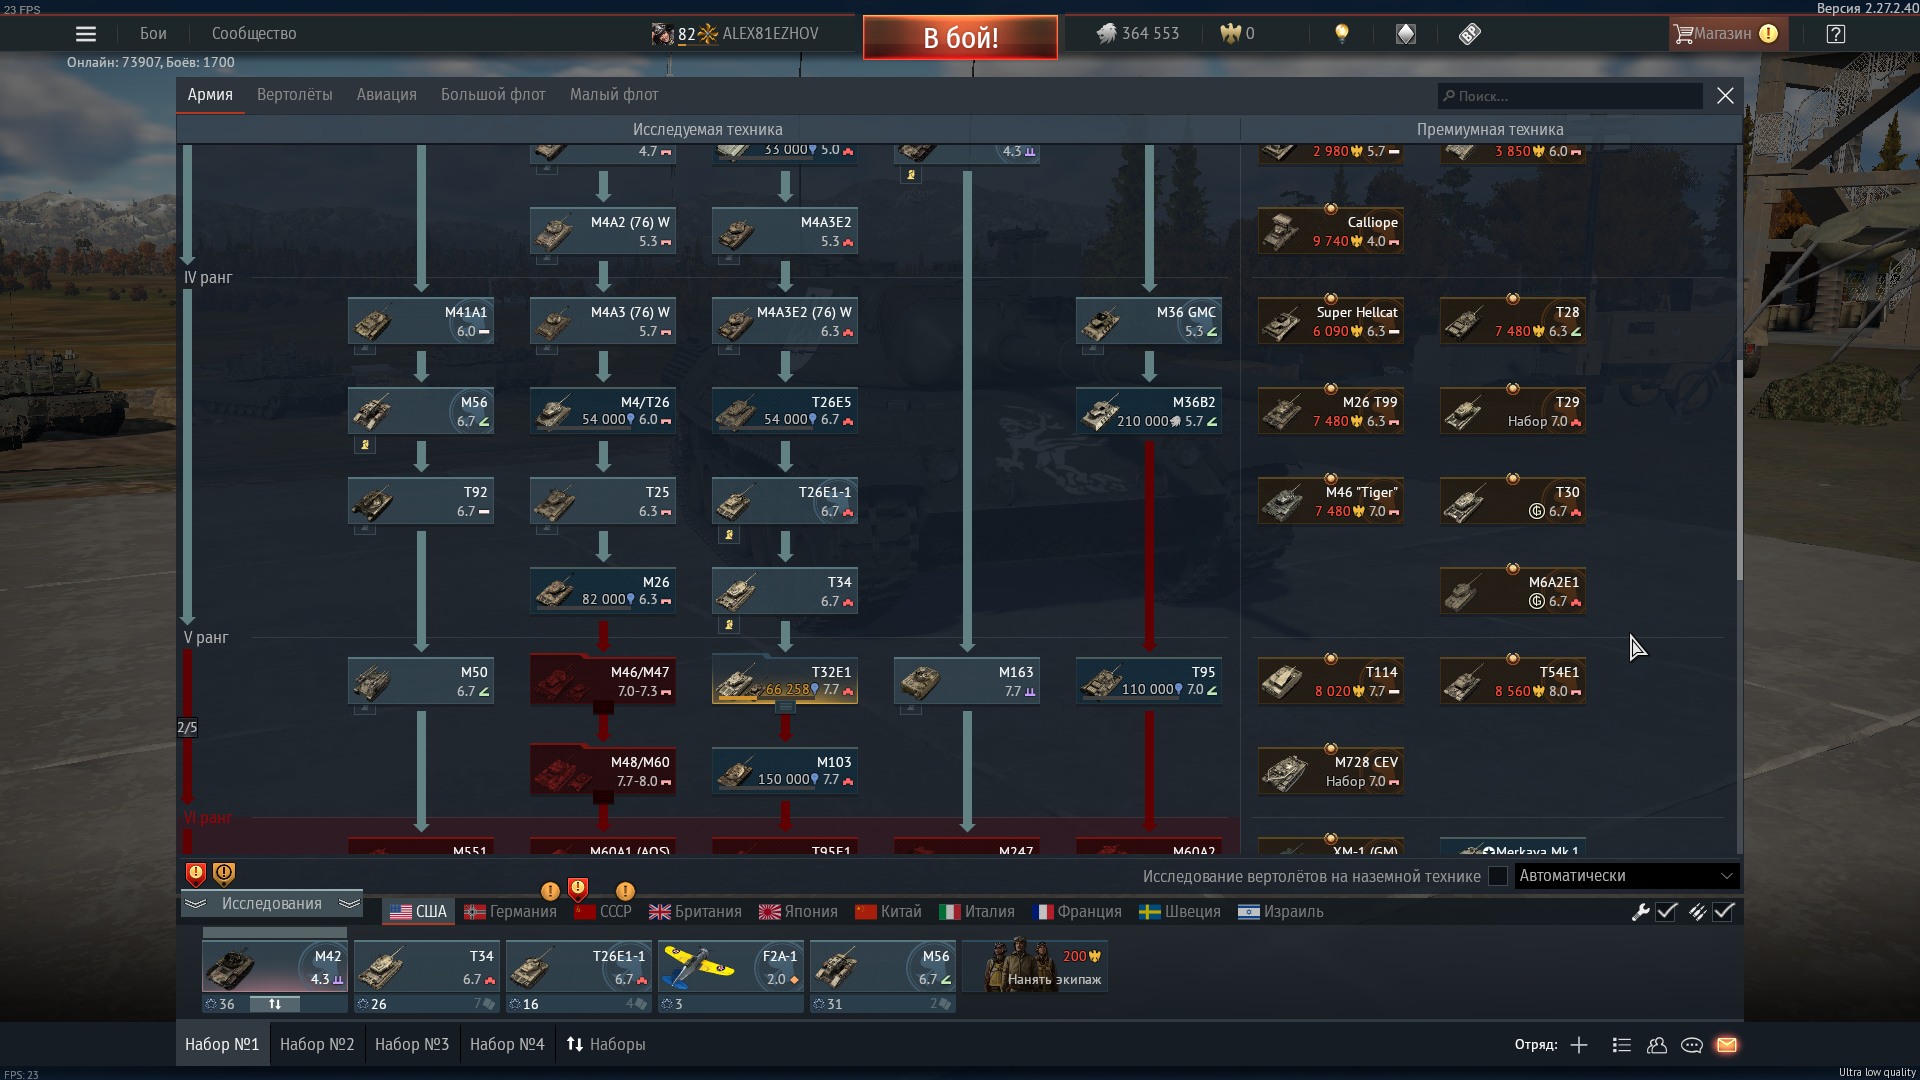Open the contacts list icon
Screen dimensions: 1920x1080
1622,1045
